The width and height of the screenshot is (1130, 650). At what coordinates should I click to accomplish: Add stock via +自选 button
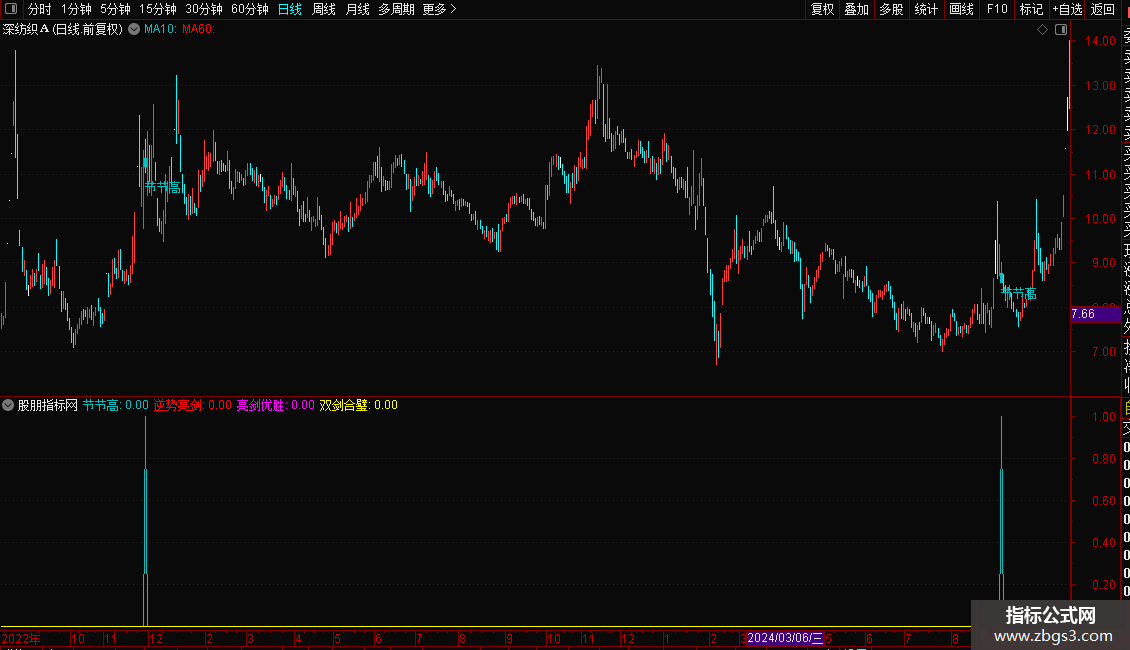click(x=1067, y=9)
